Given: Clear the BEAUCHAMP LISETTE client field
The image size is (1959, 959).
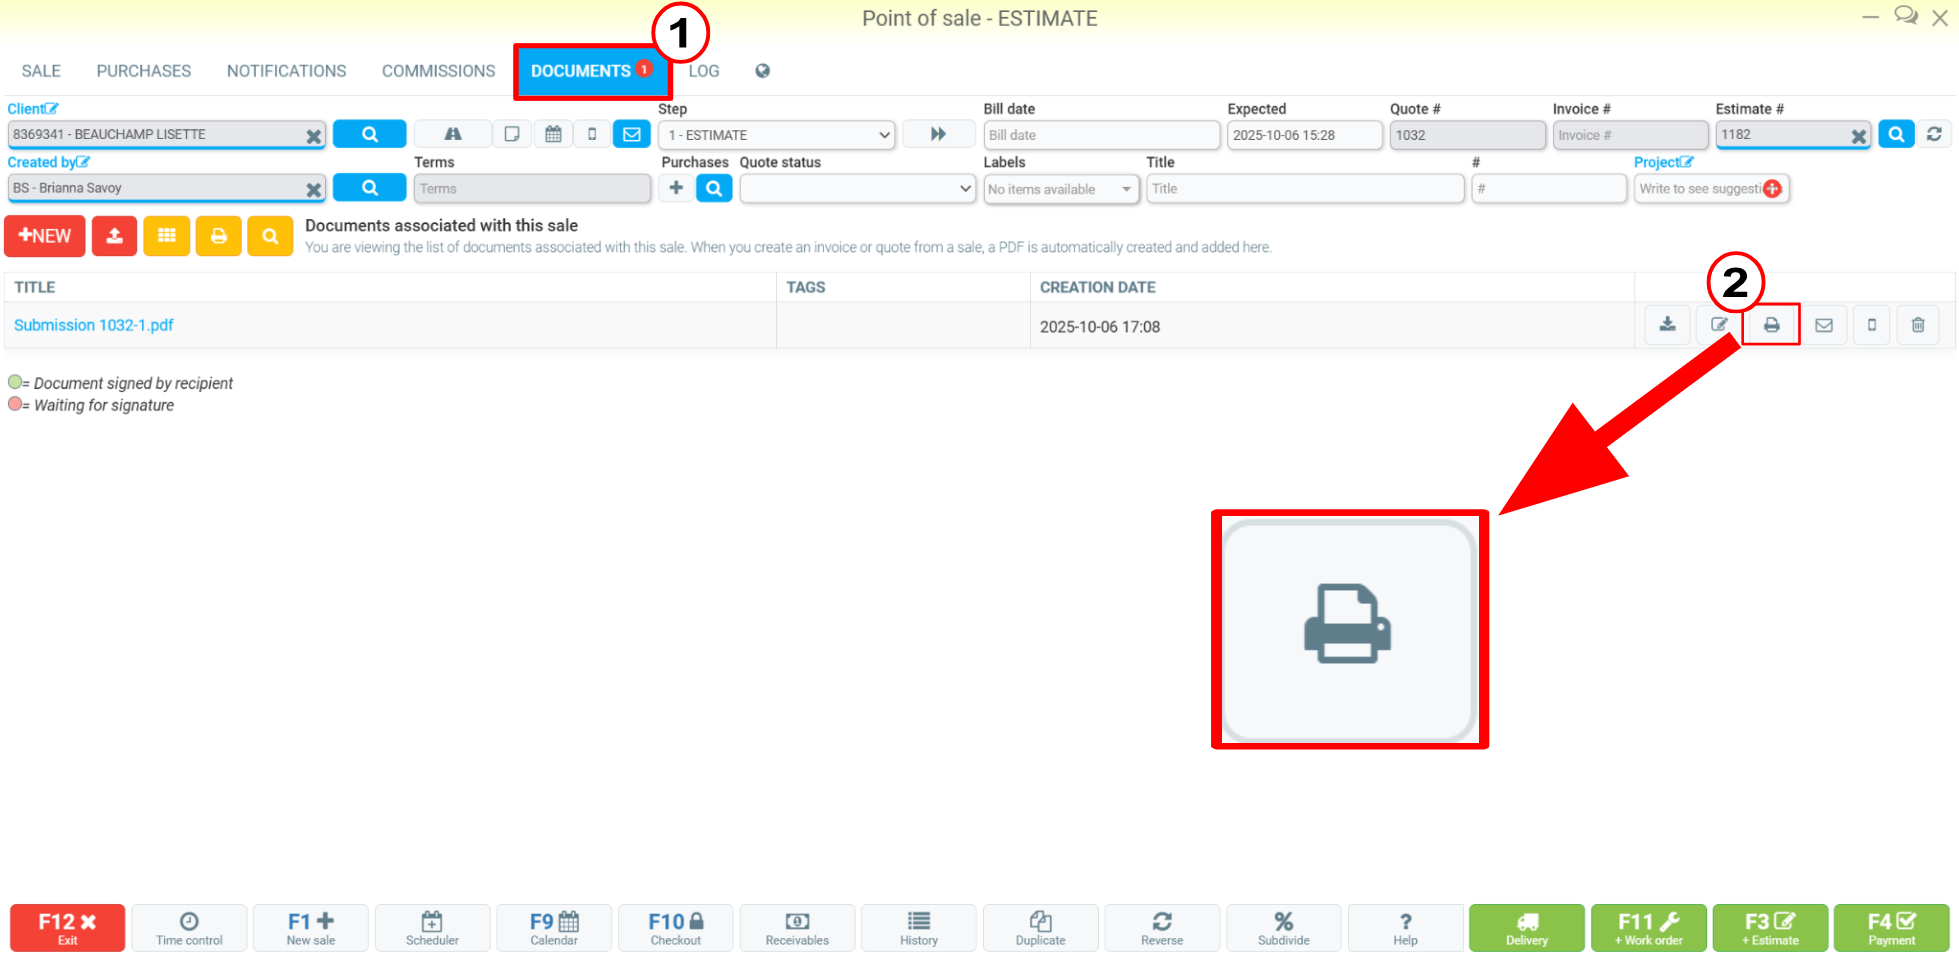Looking at the screenshot, I should click(313, 136).
